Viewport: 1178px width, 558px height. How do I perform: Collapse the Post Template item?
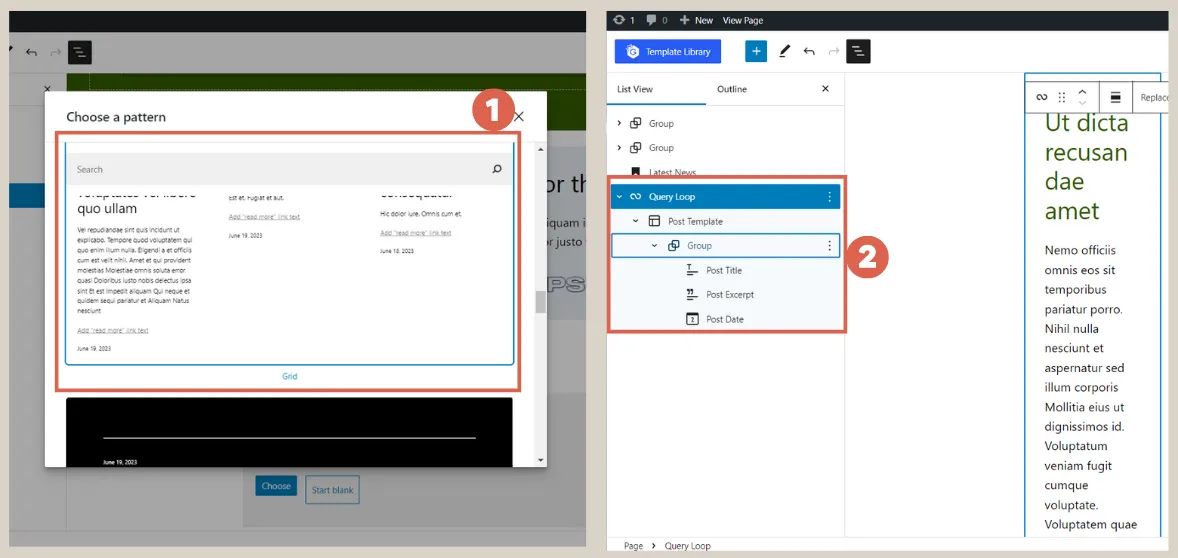tap(636, 222)
